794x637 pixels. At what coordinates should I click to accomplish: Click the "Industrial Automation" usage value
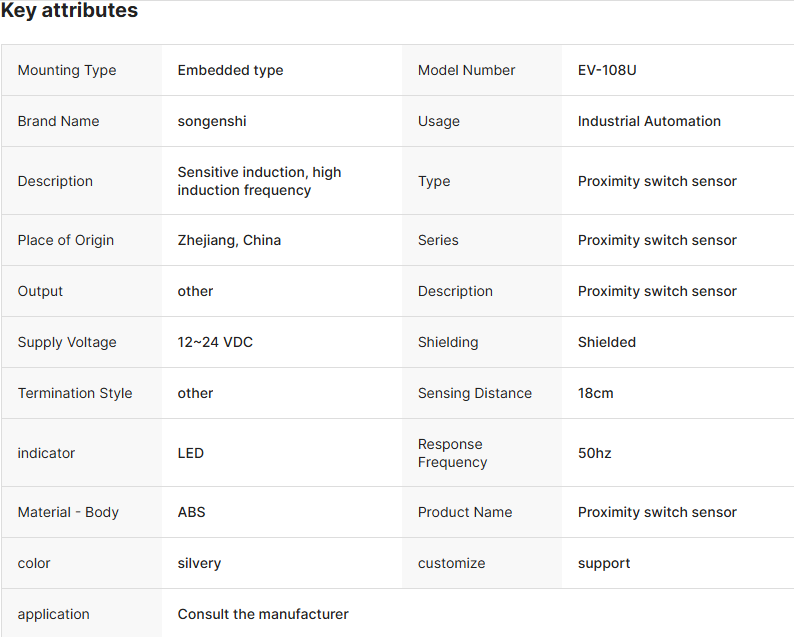coord(649,121)
